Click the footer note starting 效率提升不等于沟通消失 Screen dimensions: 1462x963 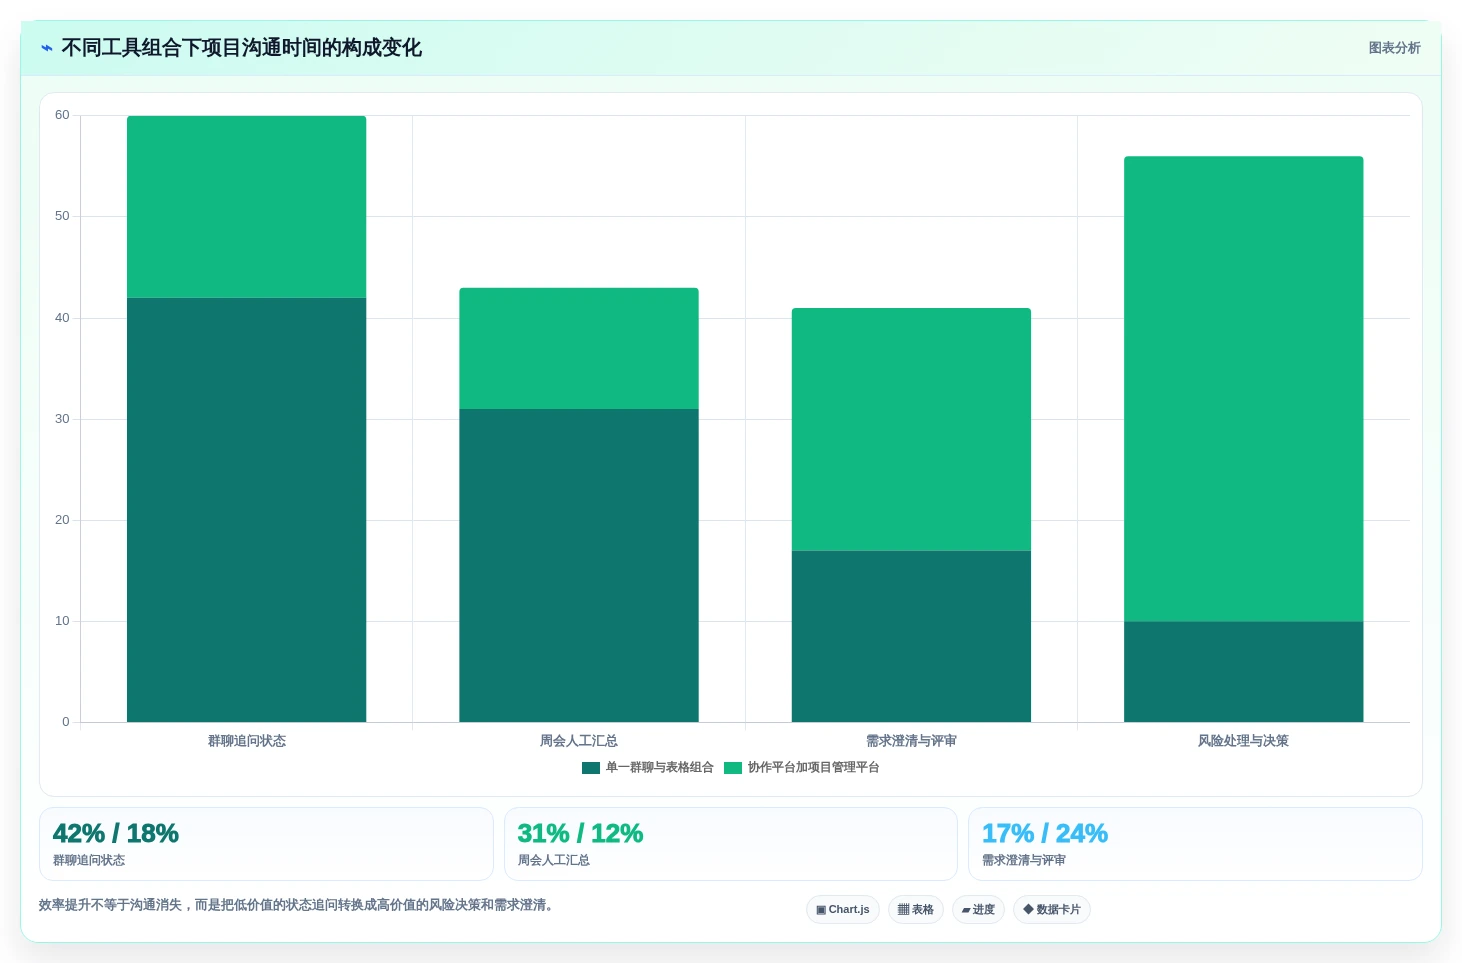(x=296, y=905)
